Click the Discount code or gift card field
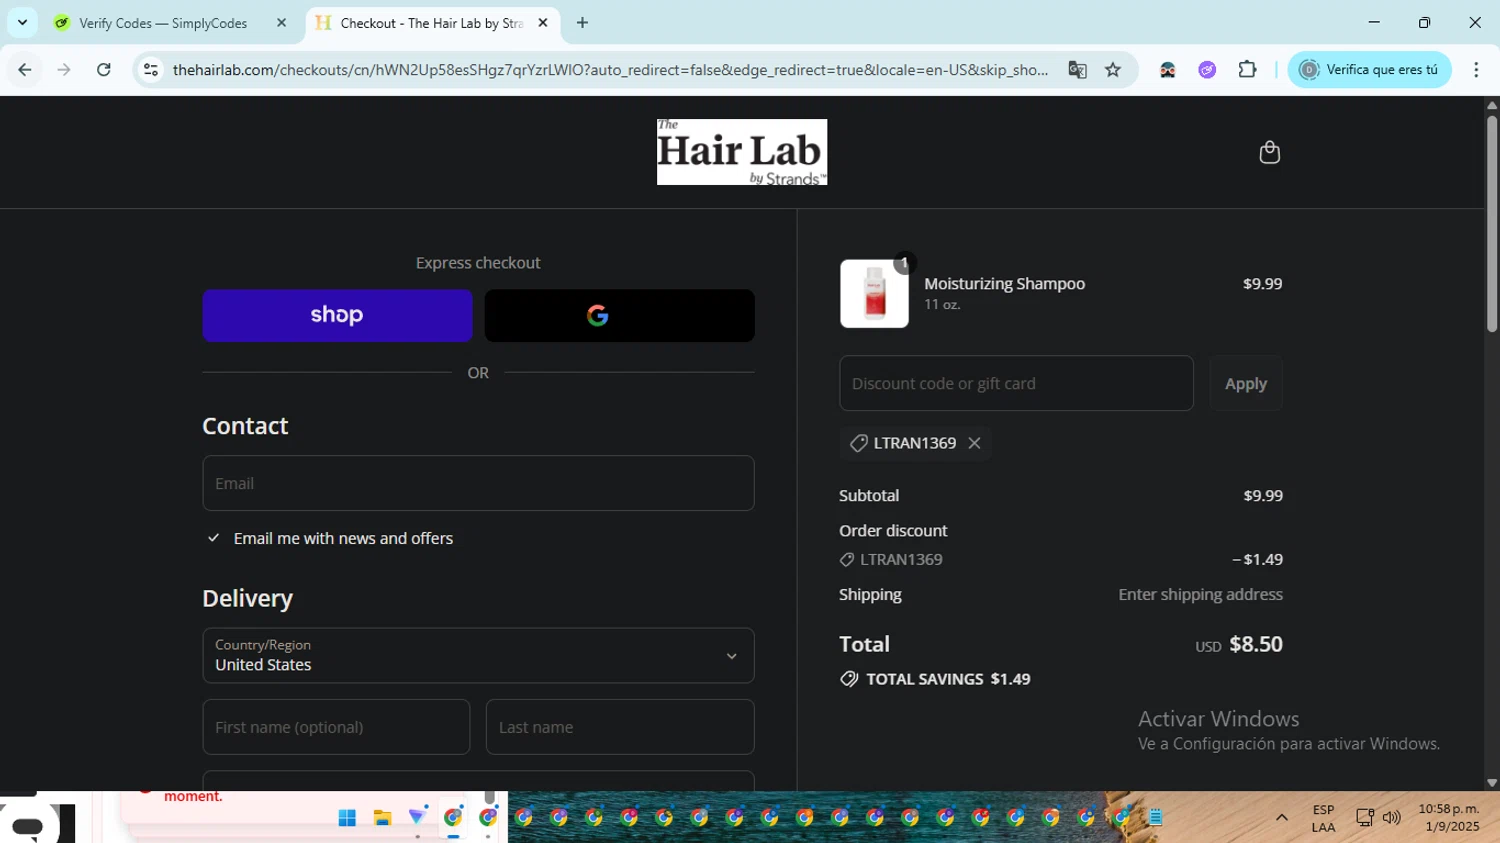This screenshot has width=1500, height=843. coord(1016,383)
